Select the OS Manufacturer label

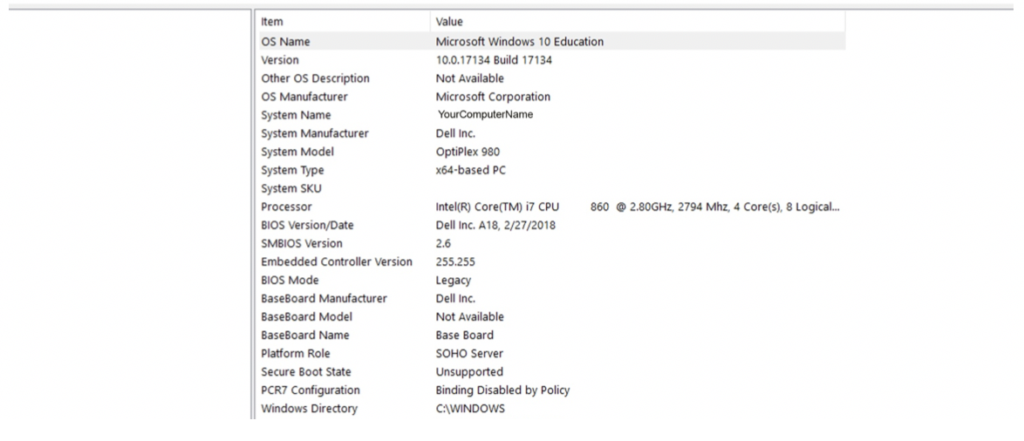[304, 97]
